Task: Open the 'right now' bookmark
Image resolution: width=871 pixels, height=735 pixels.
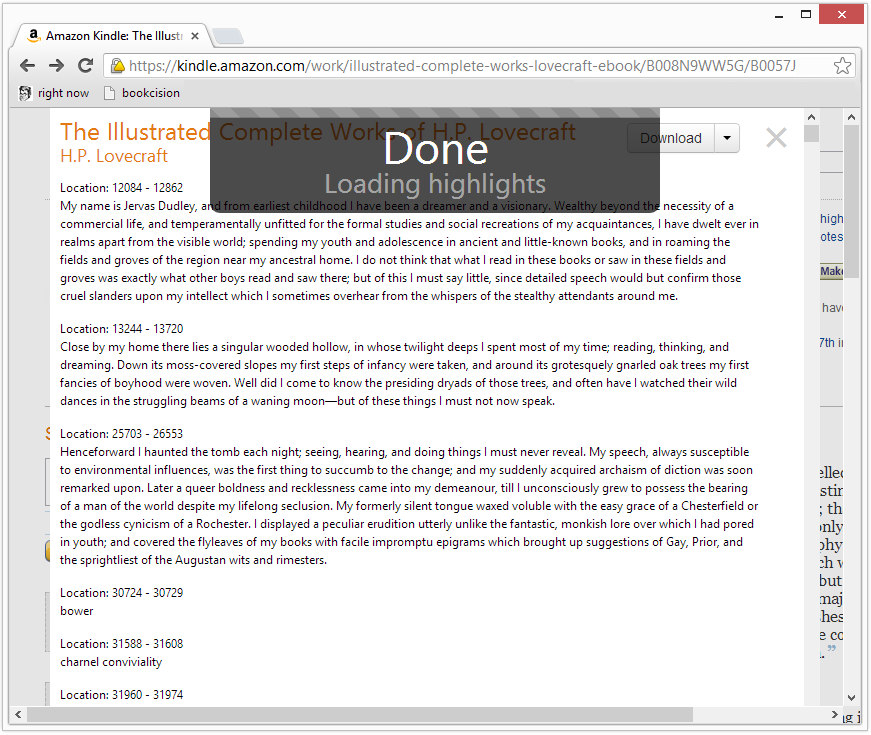Action: tap(54, 93)
